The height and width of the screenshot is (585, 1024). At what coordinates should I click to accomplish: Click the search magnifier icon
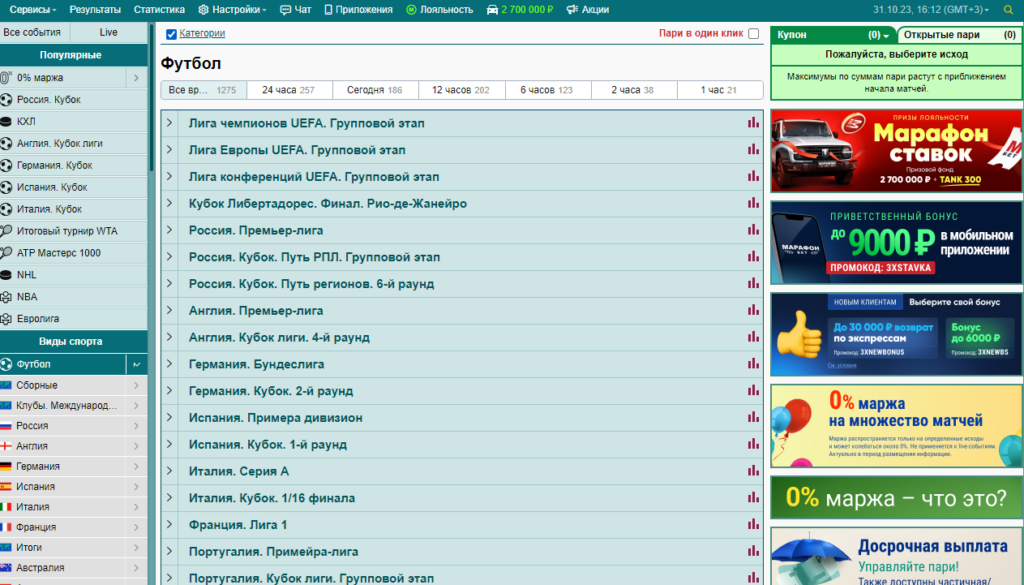[1008, 10]
